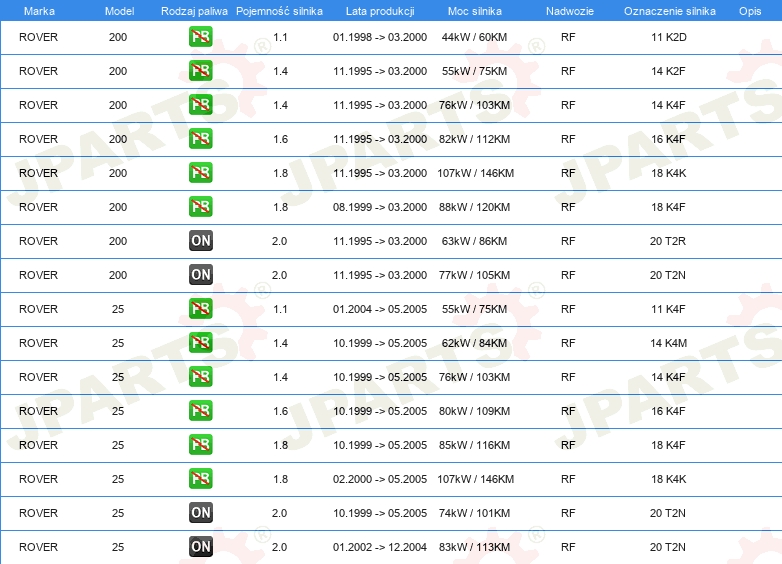
Task: Click production dates 01.2004 -> 05.2005
Action: point(380,309)
